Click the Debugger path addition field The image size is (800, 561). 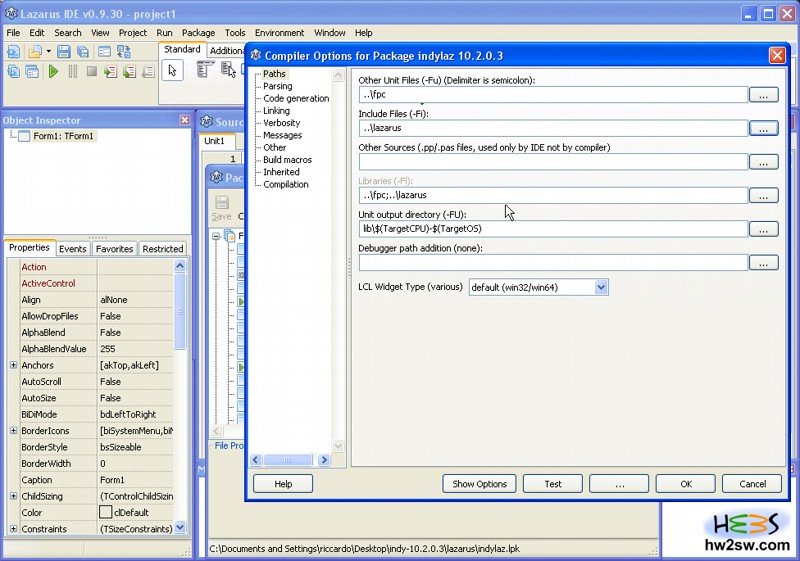pos(553,263)
